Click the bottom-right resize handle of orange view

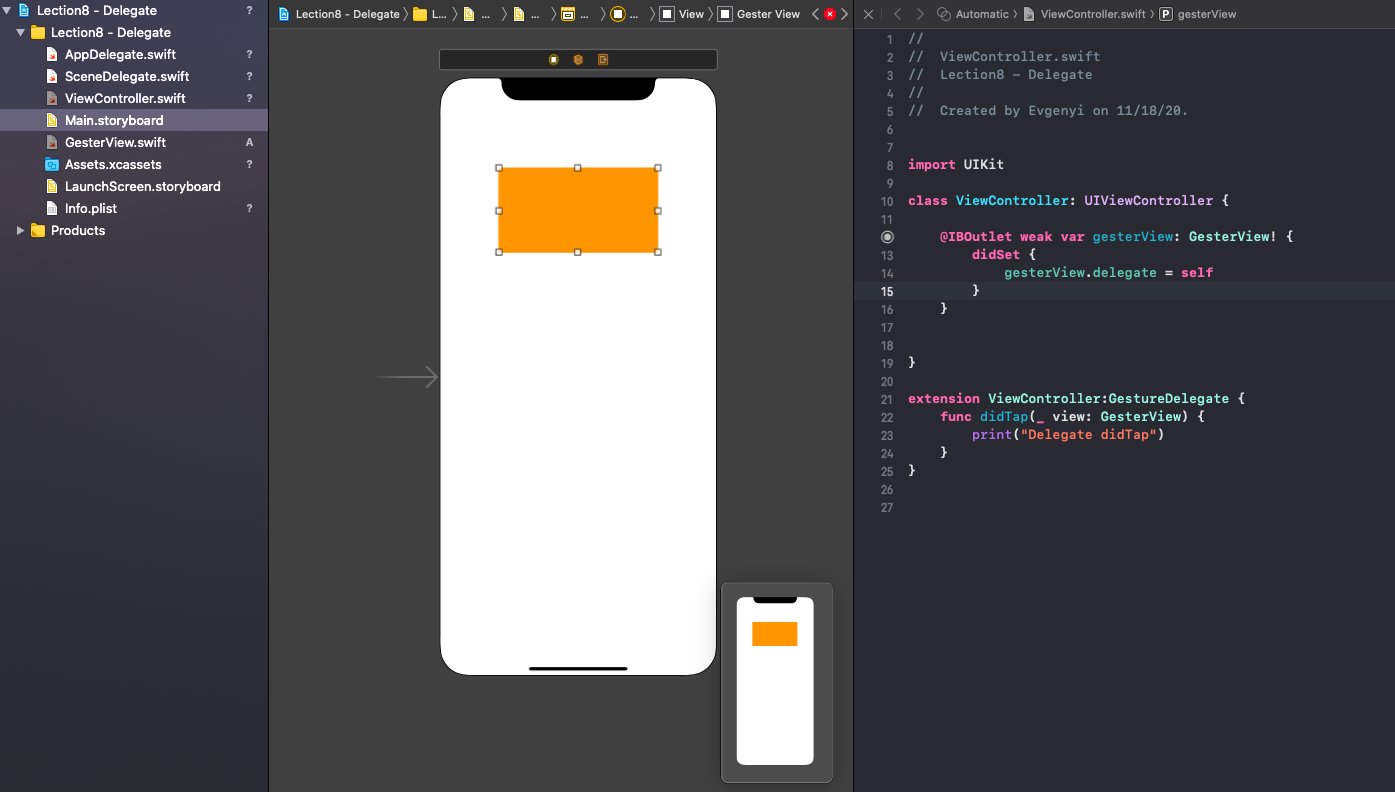(658, 252)
